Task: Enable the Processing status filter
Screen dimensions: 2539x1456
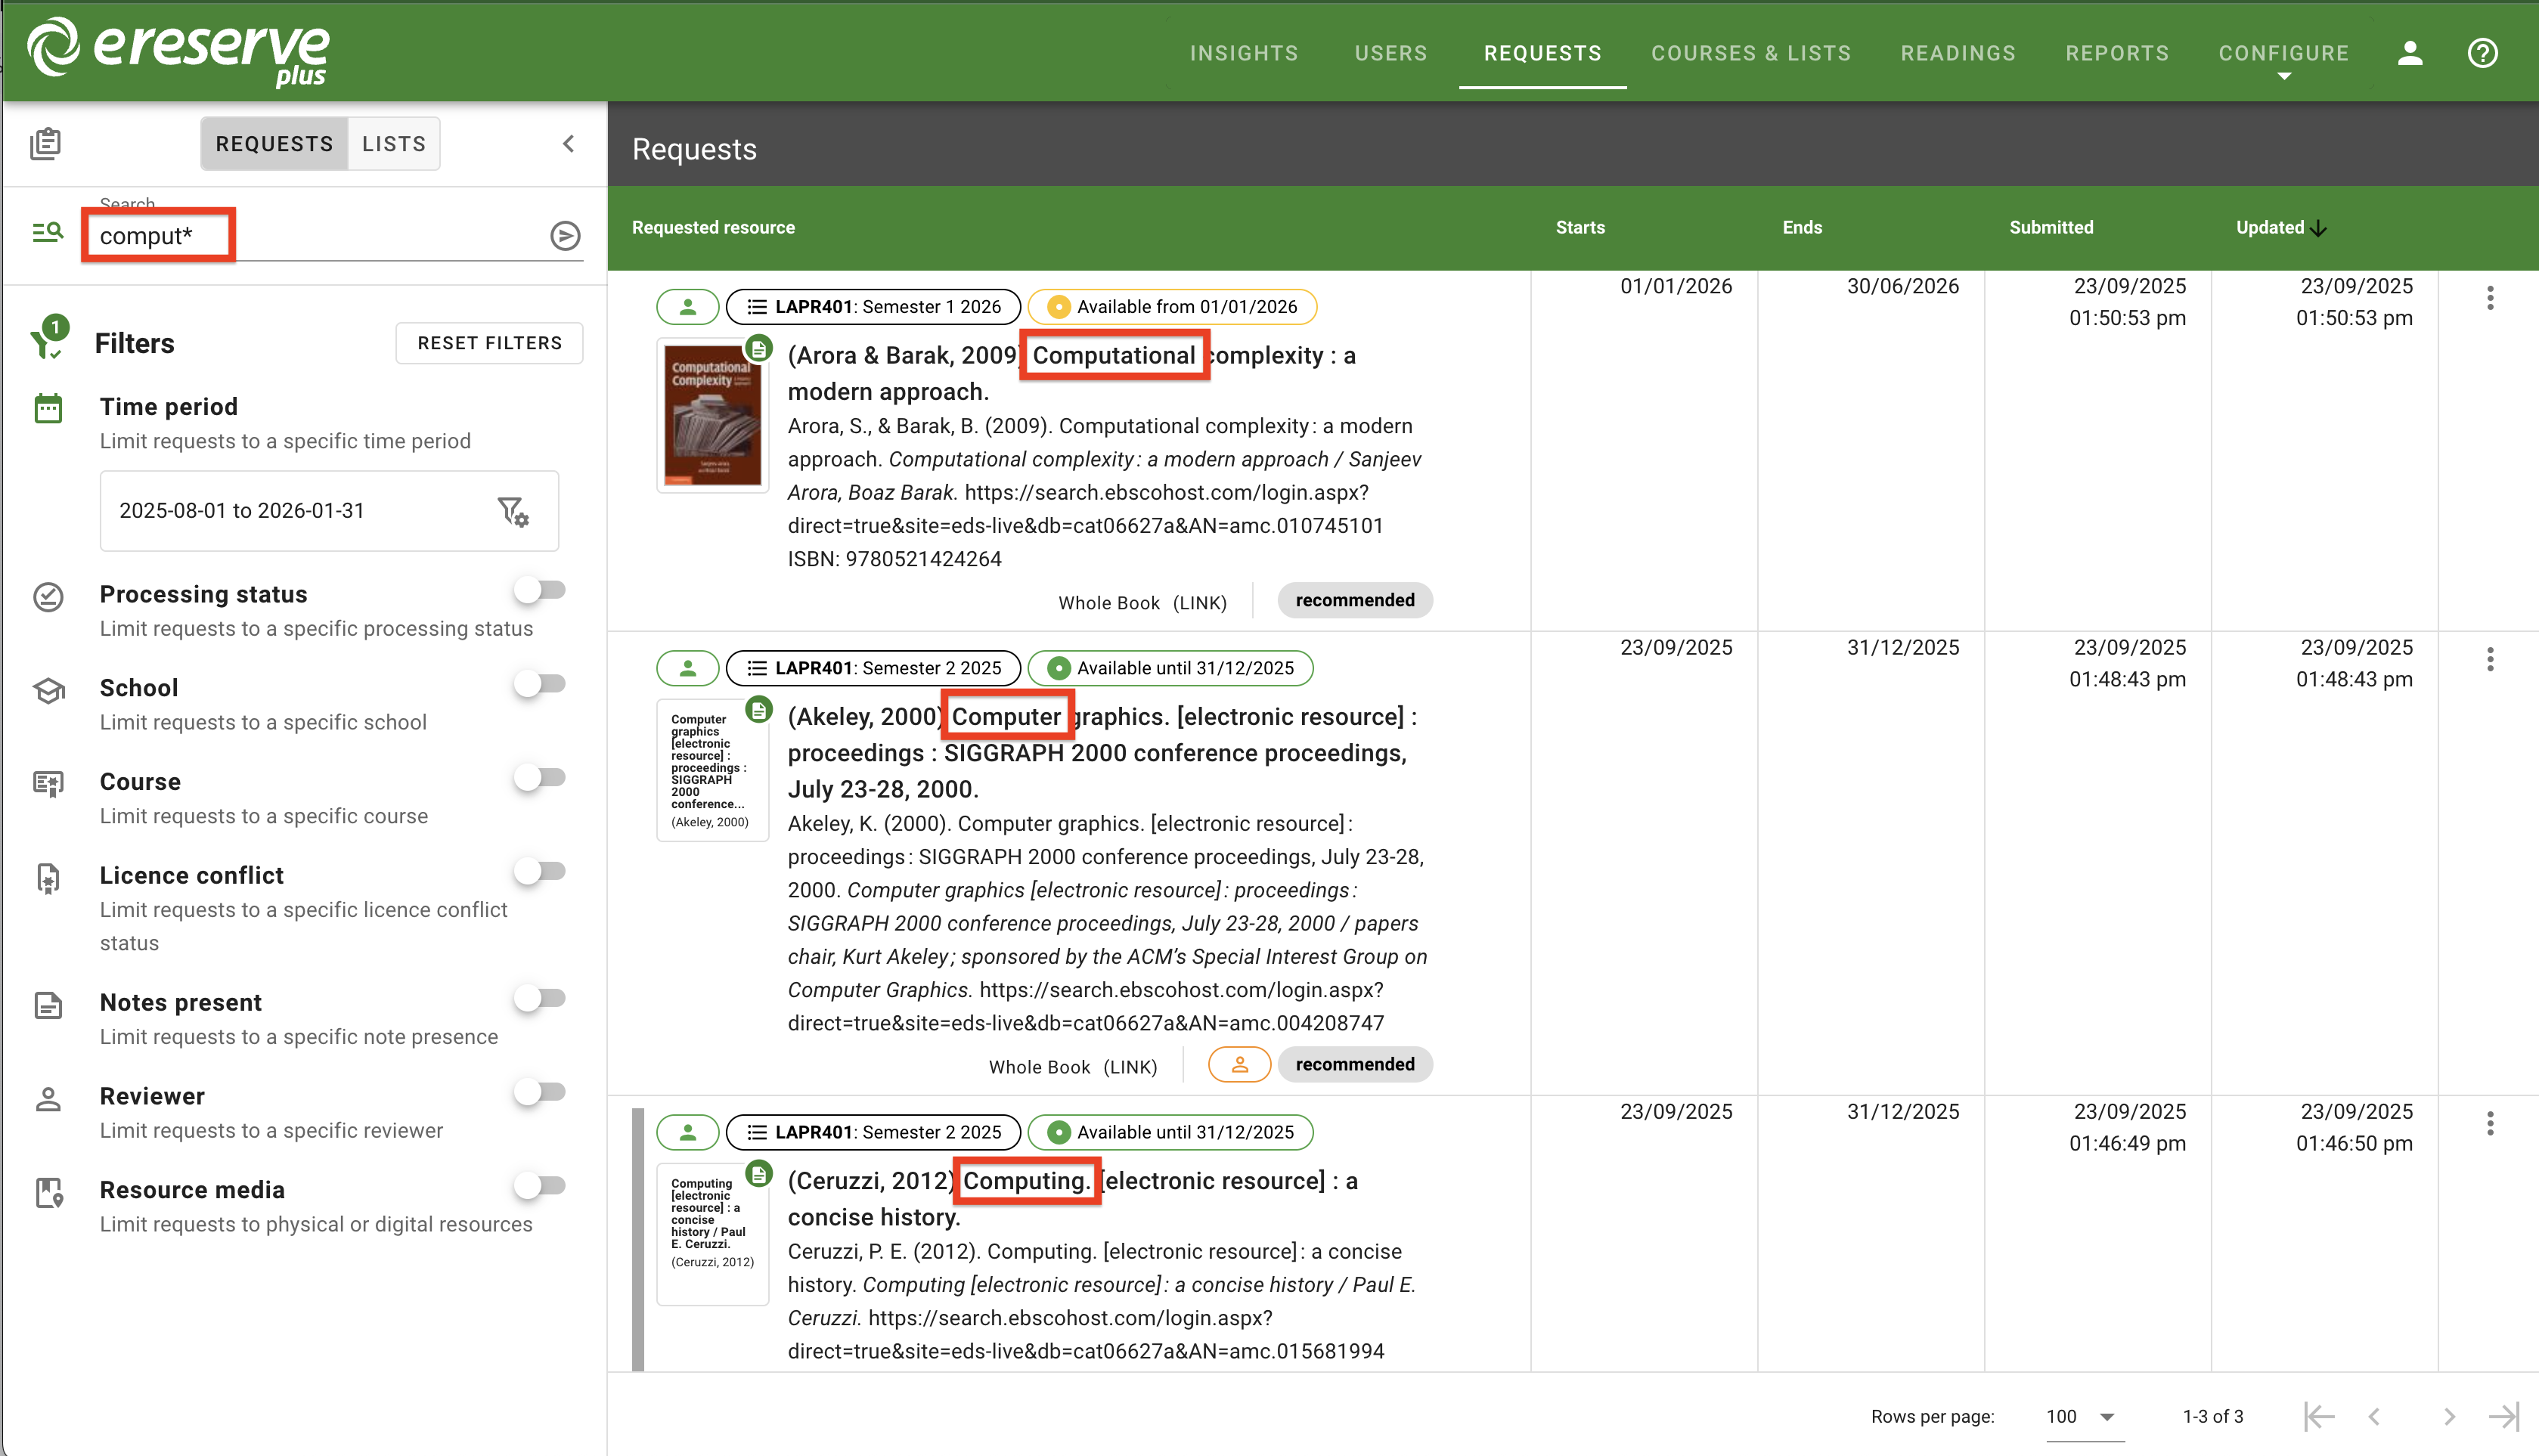Action: [x=540, y=591]
